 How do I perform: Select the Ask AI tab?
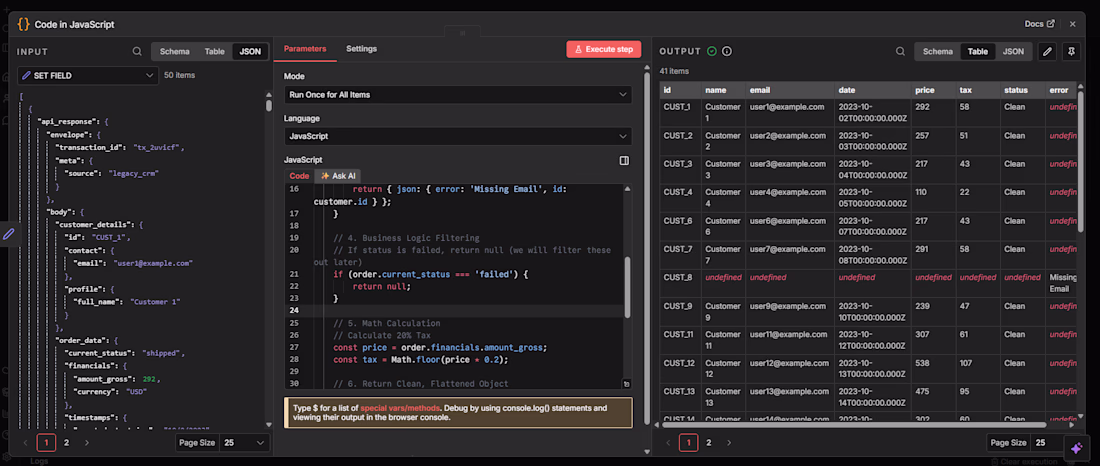pyautogui.click(x=338, y=176)
